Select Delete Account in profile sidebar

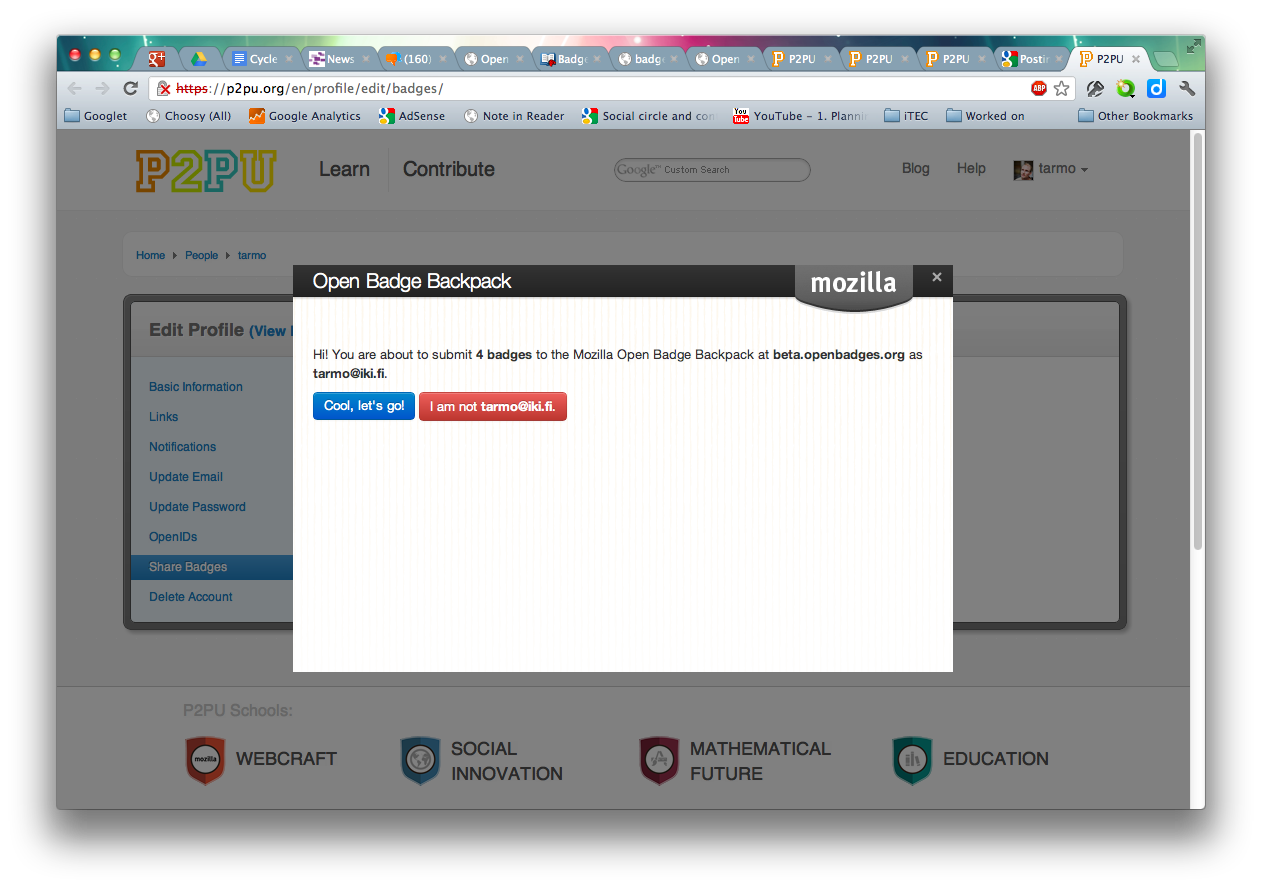191,597
